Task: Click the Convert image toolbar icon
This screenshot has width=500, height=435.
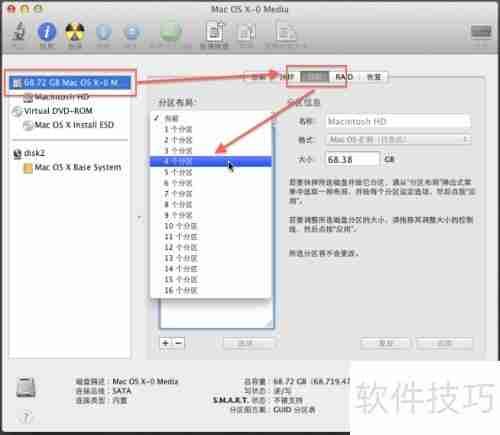Action: (x=246, y=33)
